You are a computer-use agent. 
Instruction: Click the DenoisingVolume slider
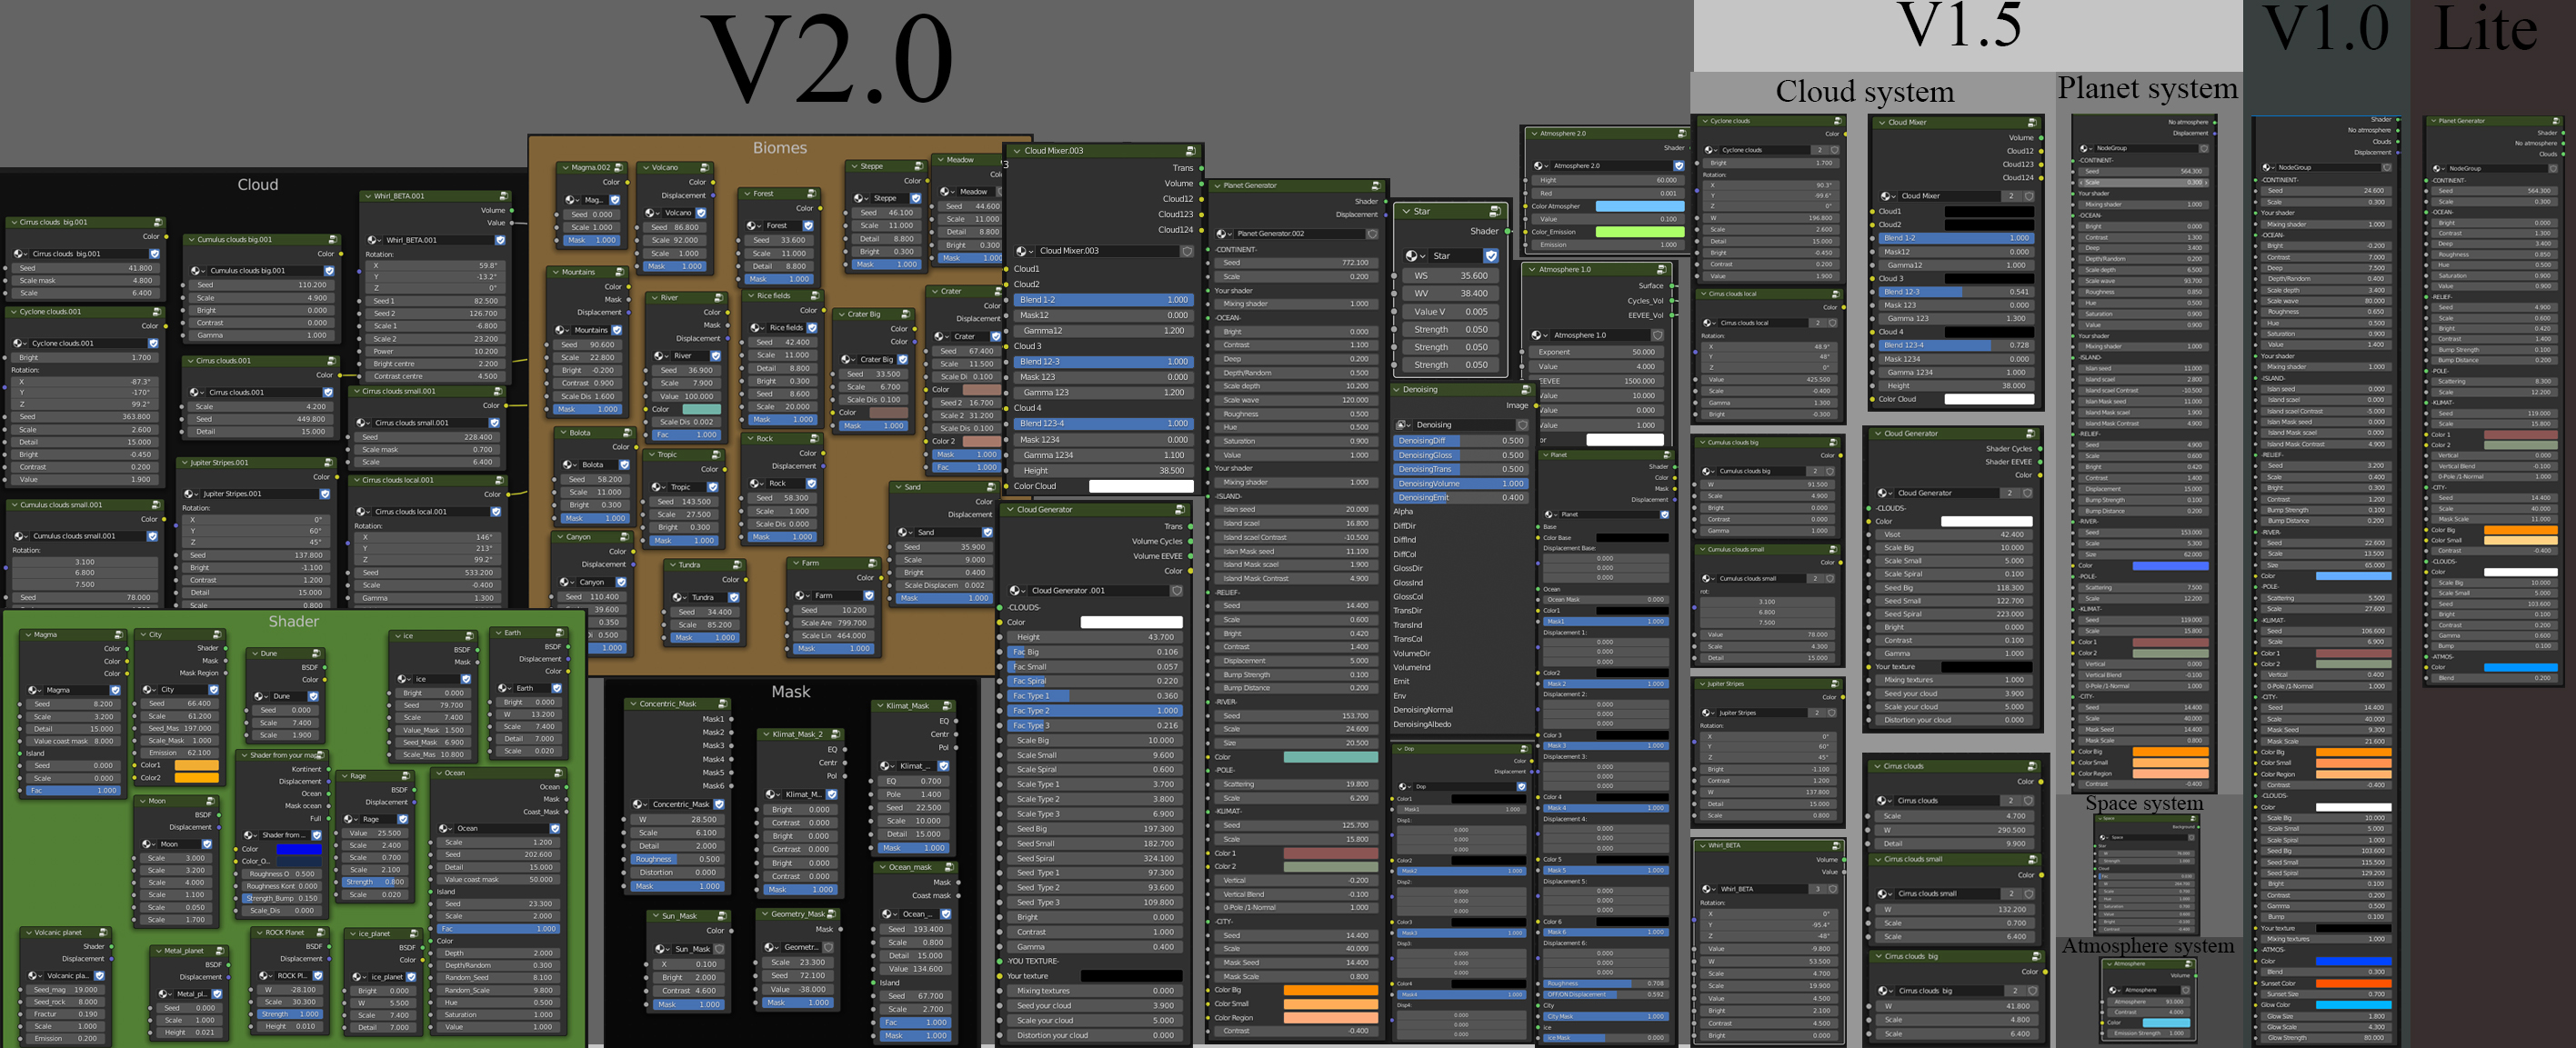(x=1460, y=483)
